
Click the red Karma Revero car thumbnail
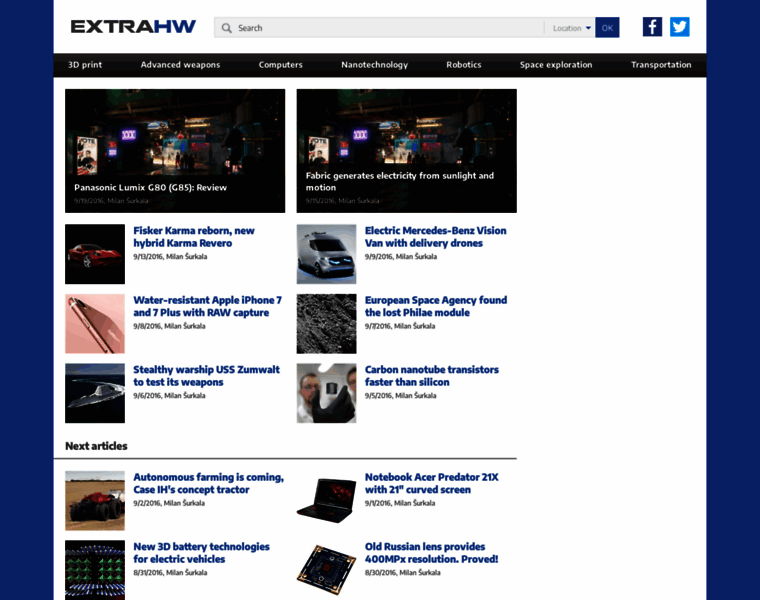[95, 254]
